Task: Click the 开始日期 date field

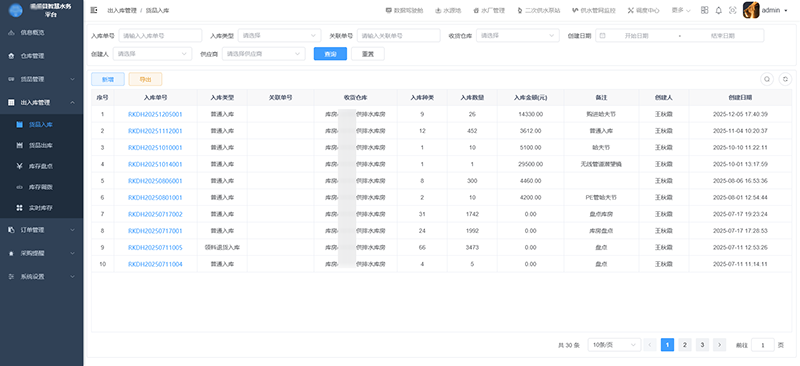Action: (637, 36)
